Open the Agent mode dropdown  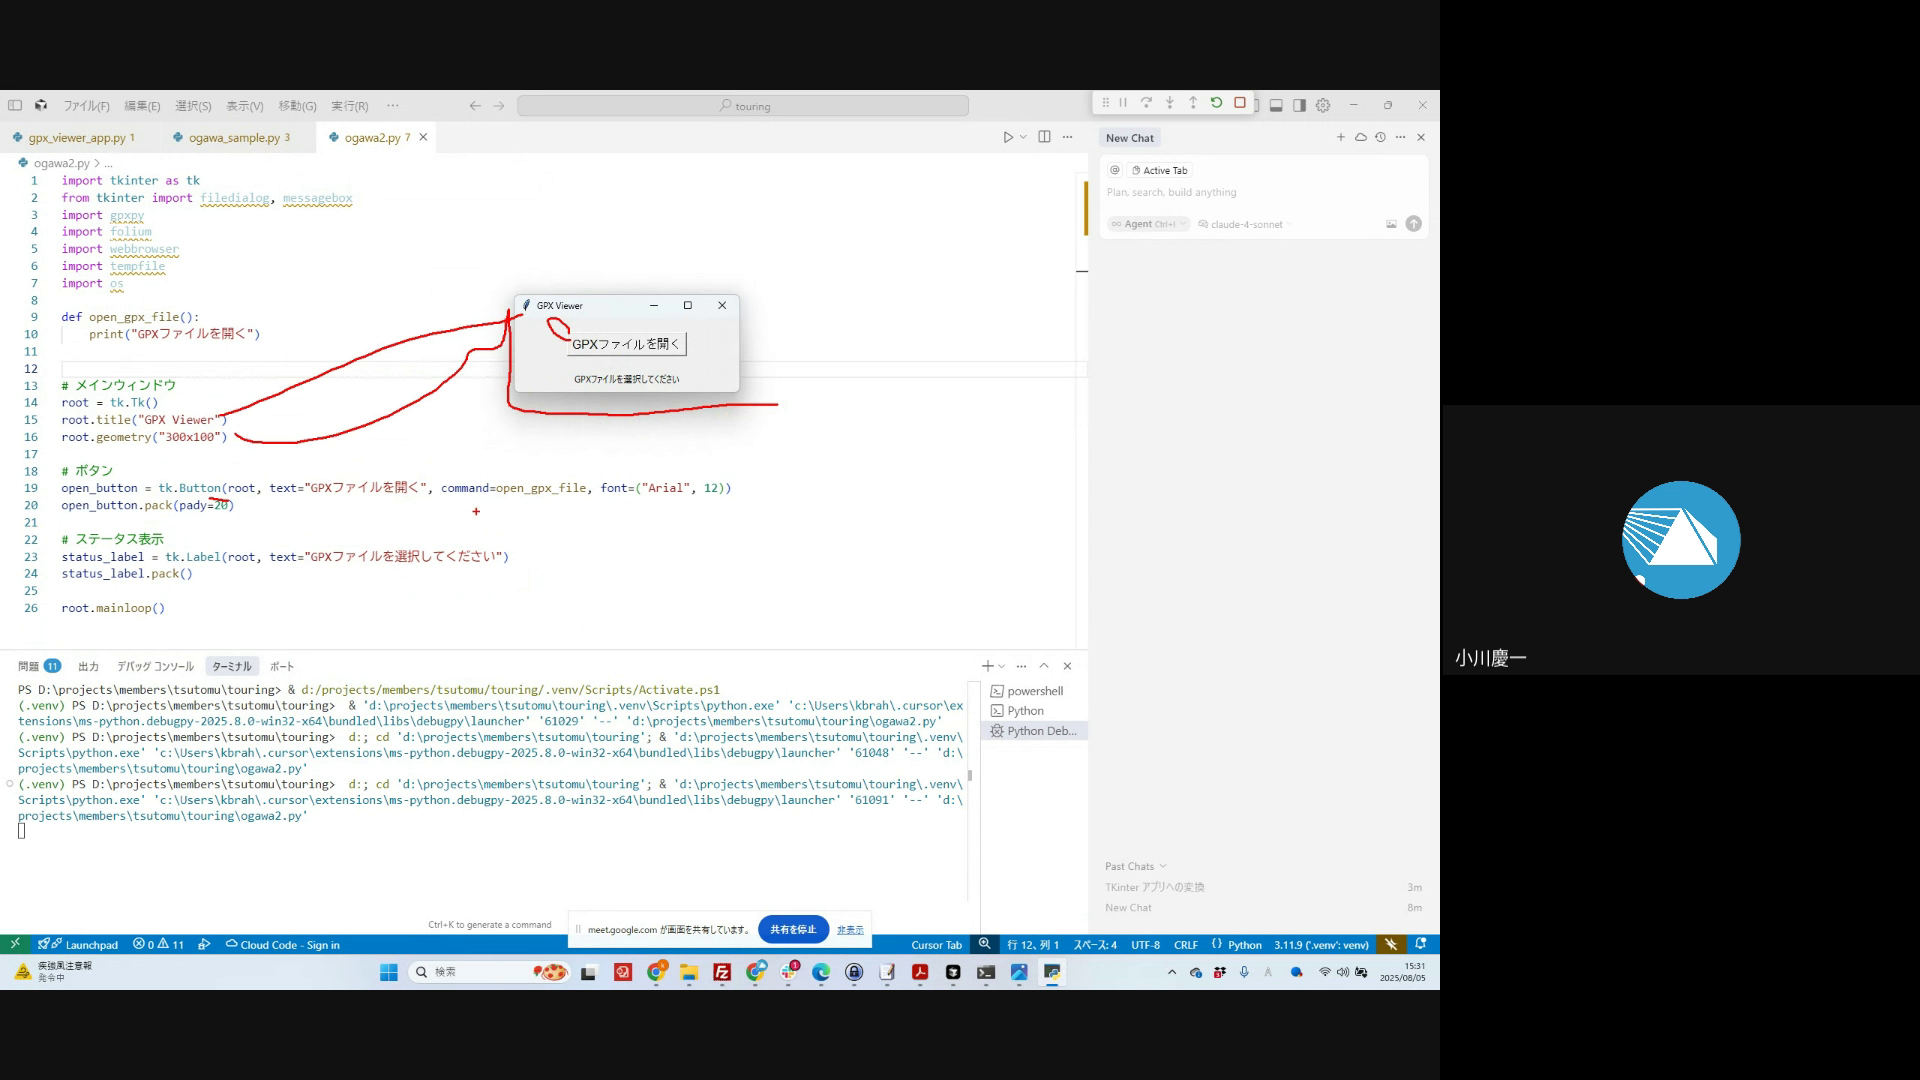coord(1149,224)
